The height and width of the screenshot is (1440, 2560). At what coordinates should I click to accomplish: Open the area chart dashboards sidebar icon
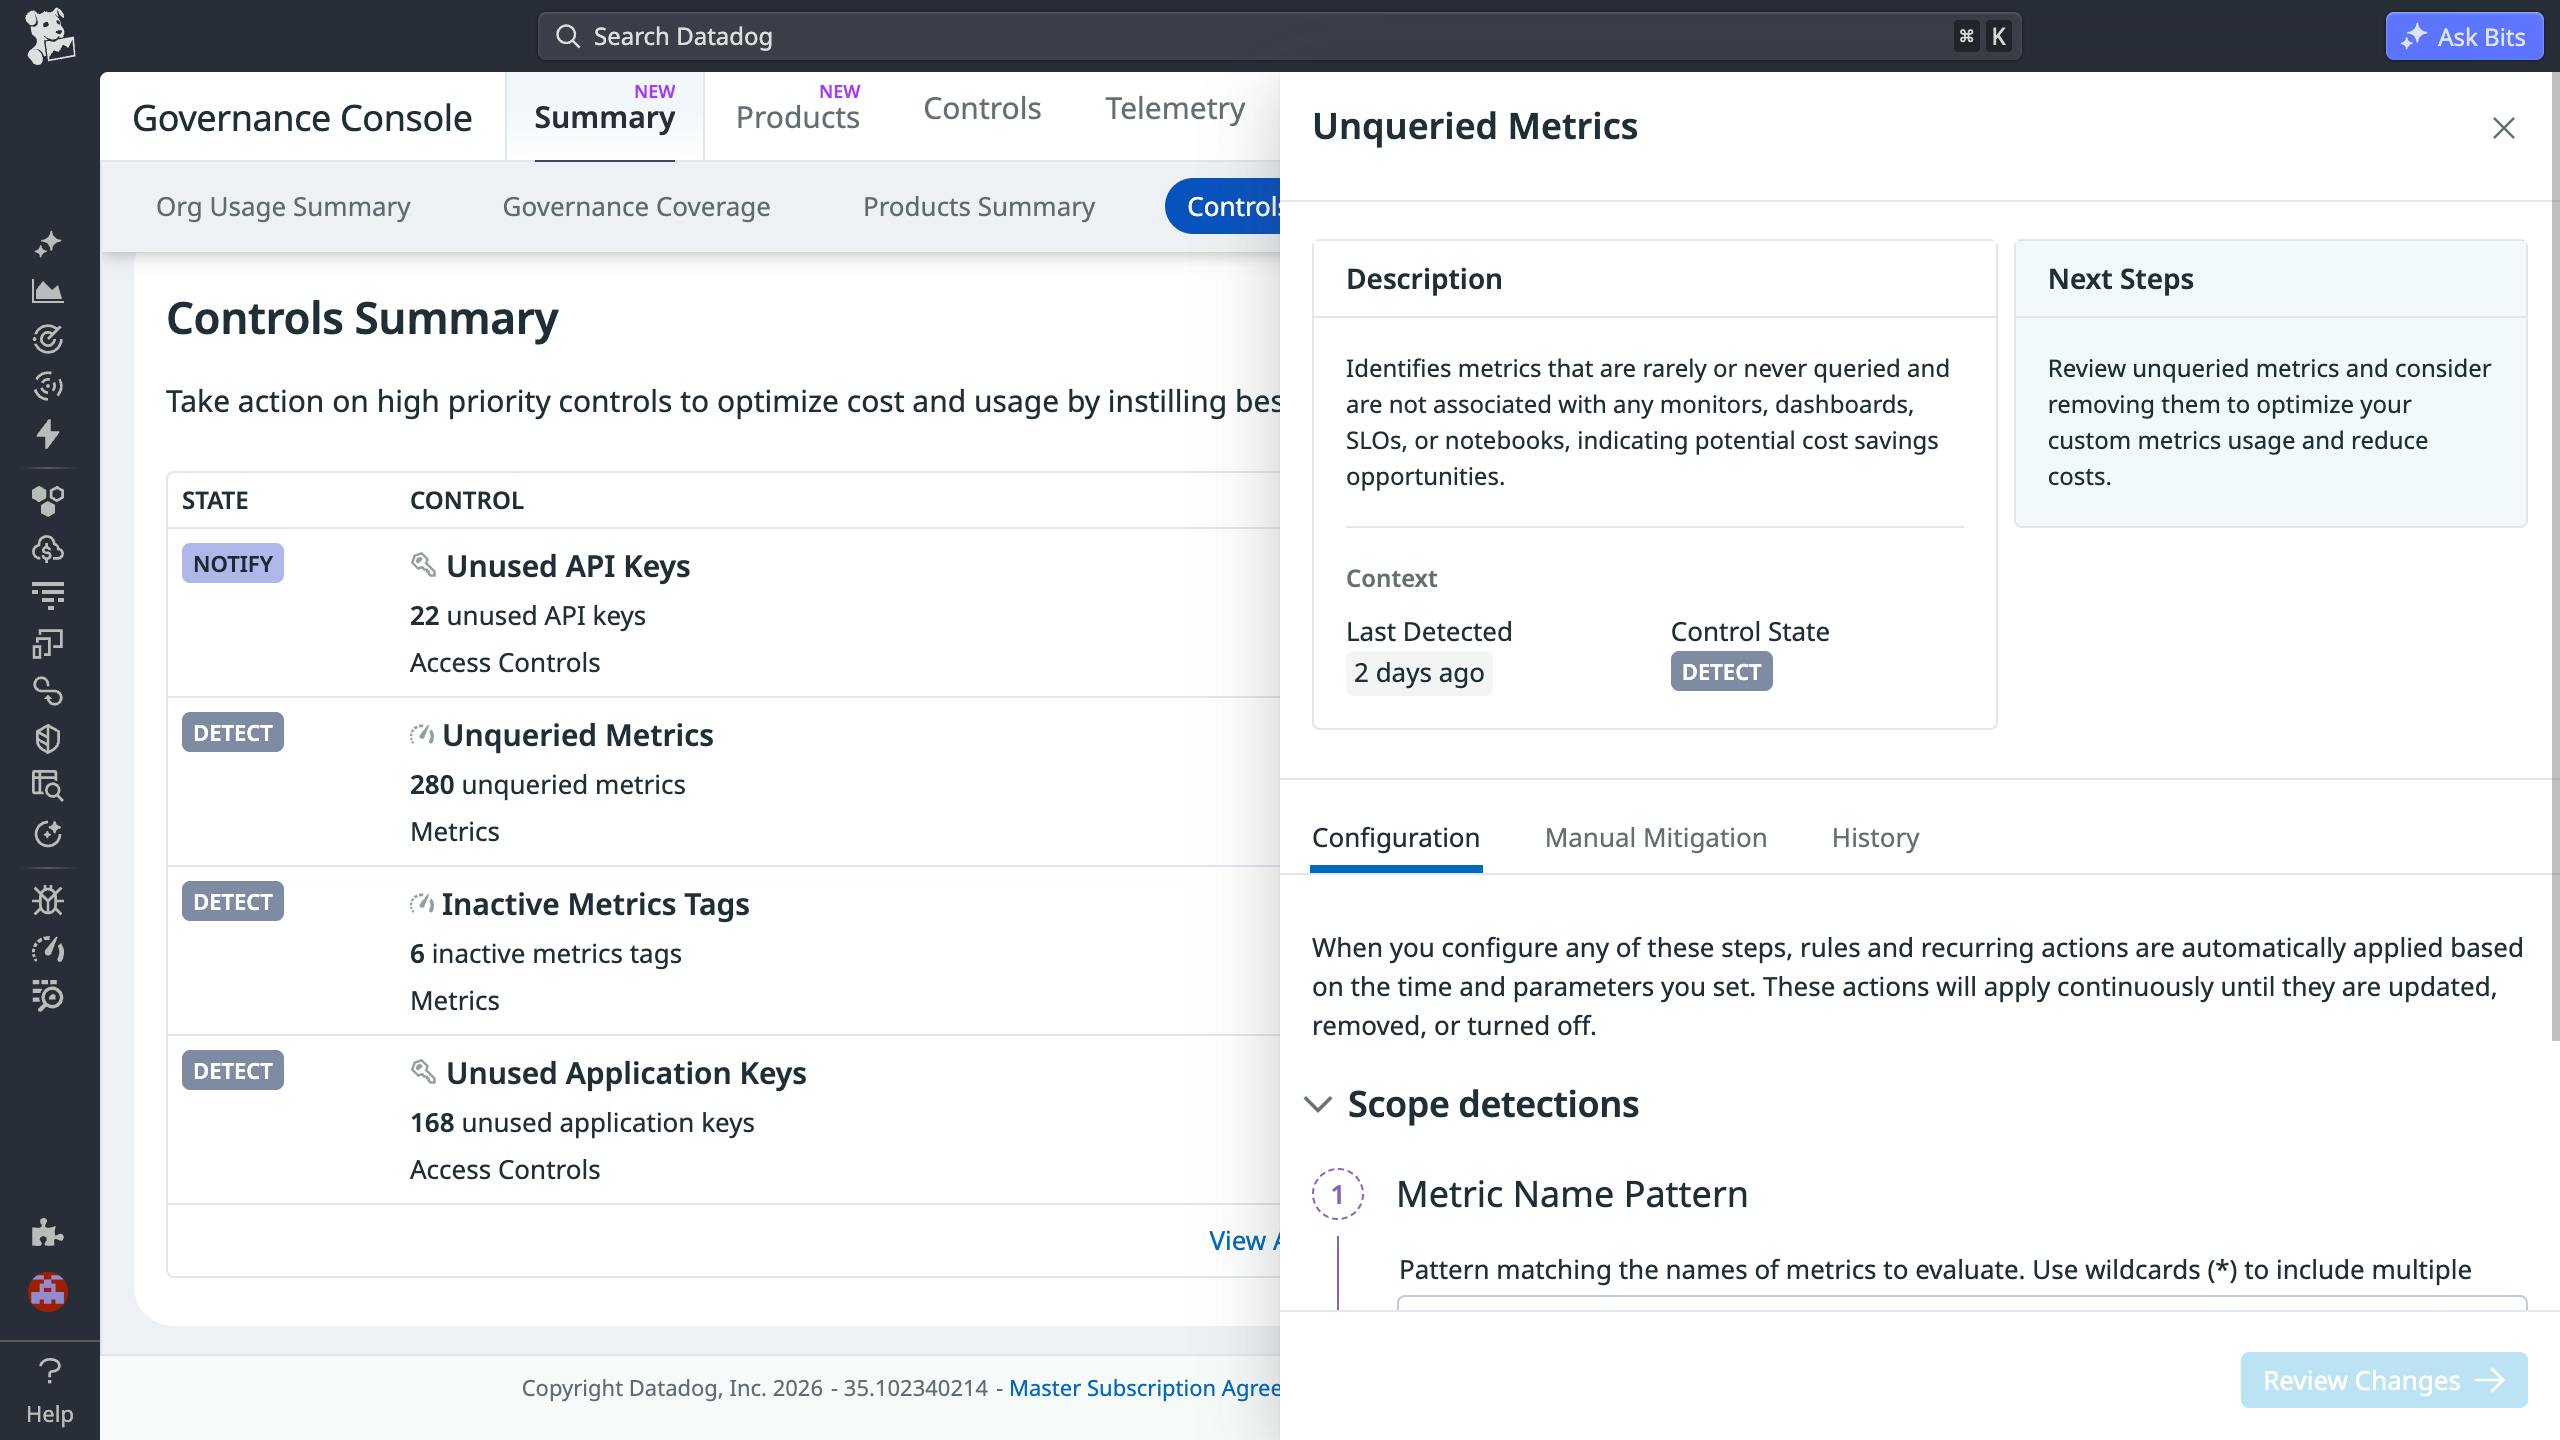(47, 291)
